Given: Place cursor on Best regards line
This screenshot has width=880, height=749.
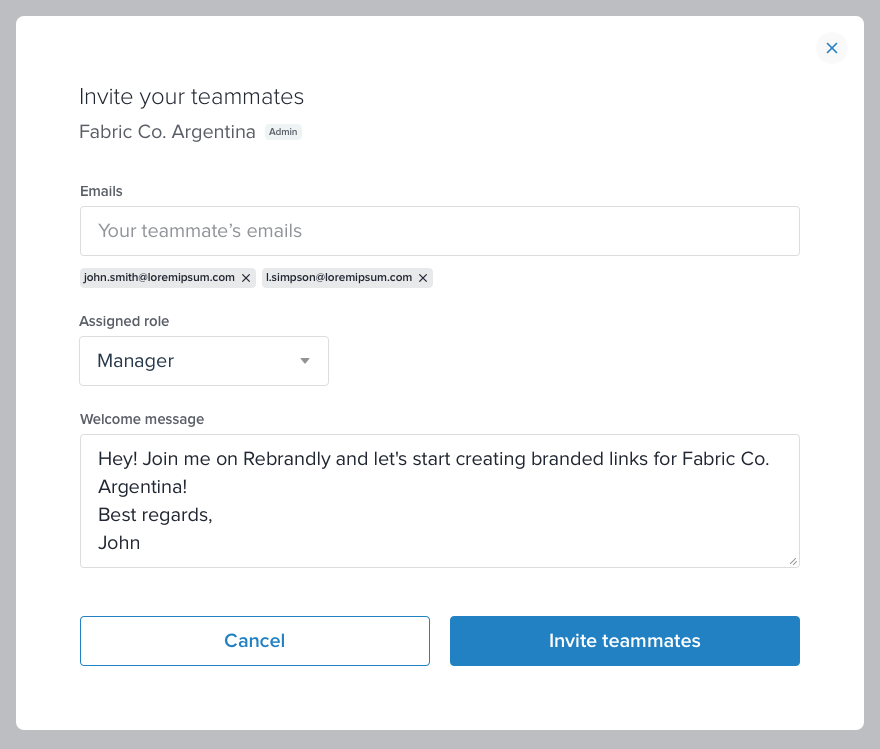Looking at the screenshot, I should click(155, 514).
